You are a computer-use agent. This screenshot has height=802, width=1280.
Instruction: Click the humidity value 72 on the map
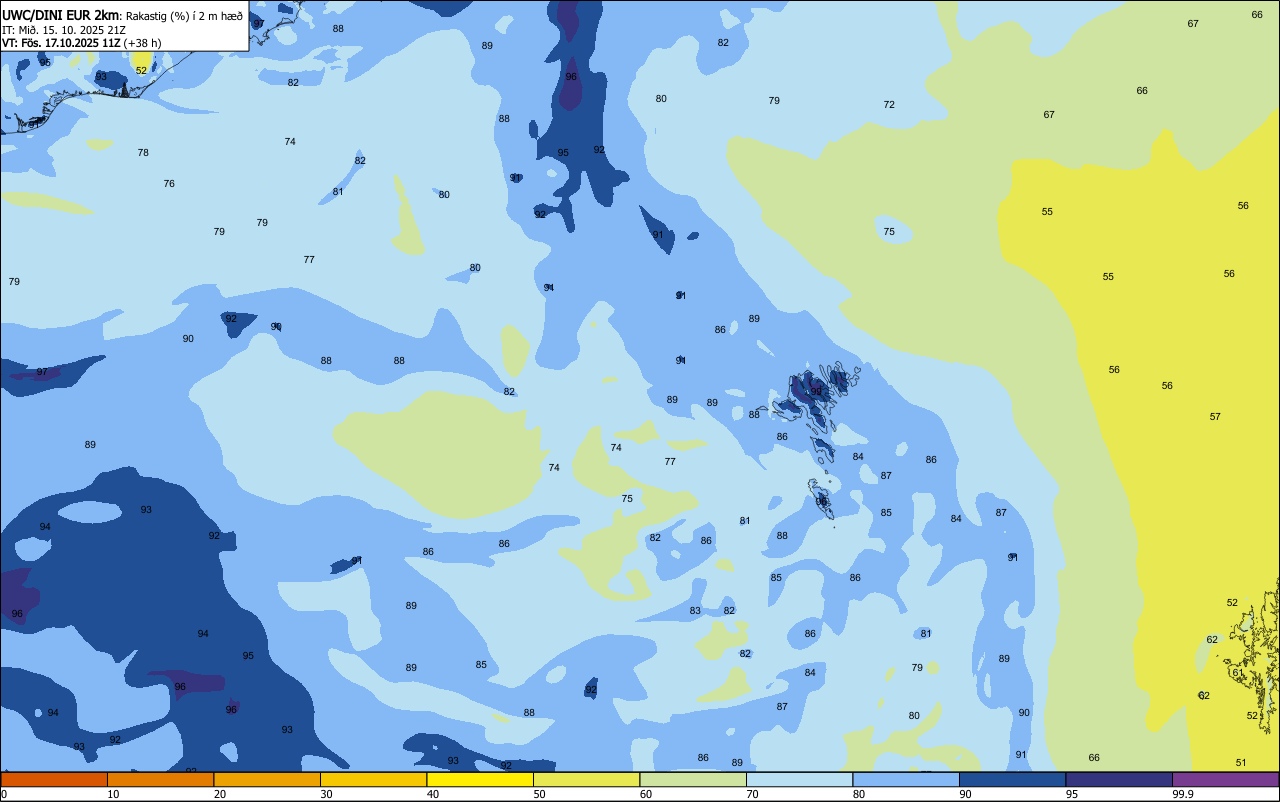pos(889,104)
